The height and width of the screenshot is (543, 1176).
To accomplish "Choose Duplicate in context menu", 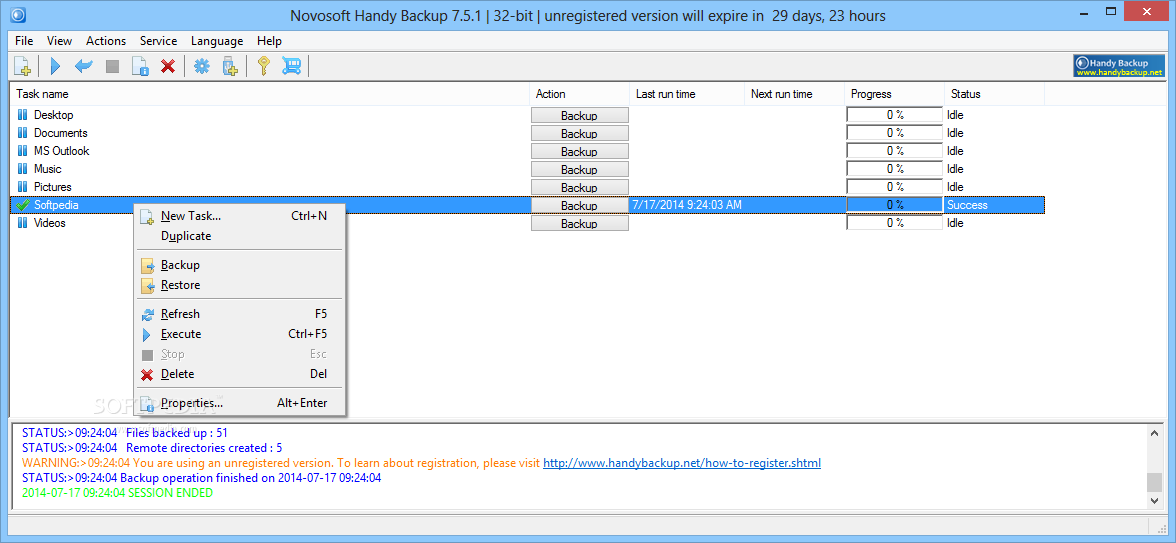I will 239,236.
